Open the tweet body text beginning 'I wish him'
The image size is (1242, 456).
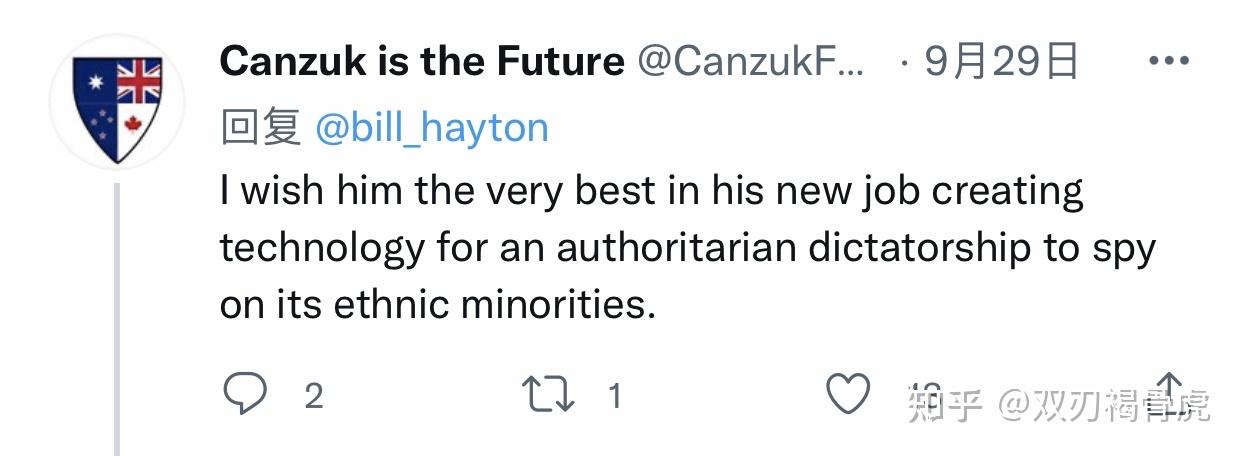[x=687, y=247]
